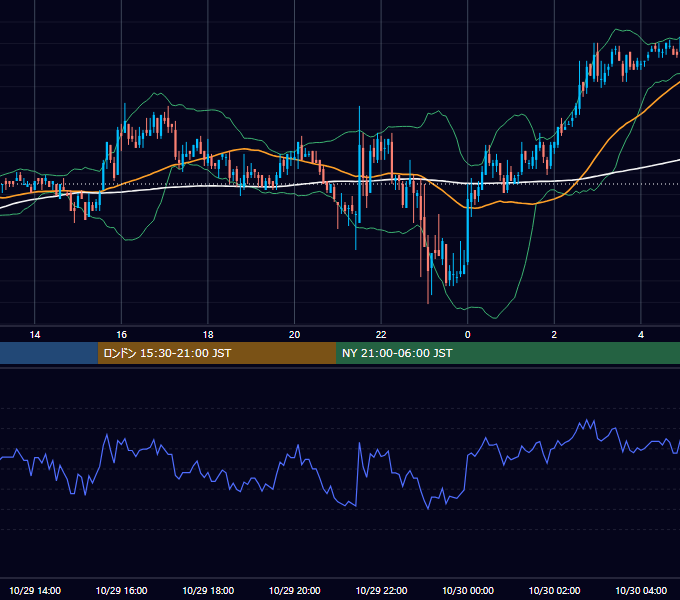Click the NY 21:00-06:00 JST session bar
Screen dimensions: 680x600
tap(508, 353)
